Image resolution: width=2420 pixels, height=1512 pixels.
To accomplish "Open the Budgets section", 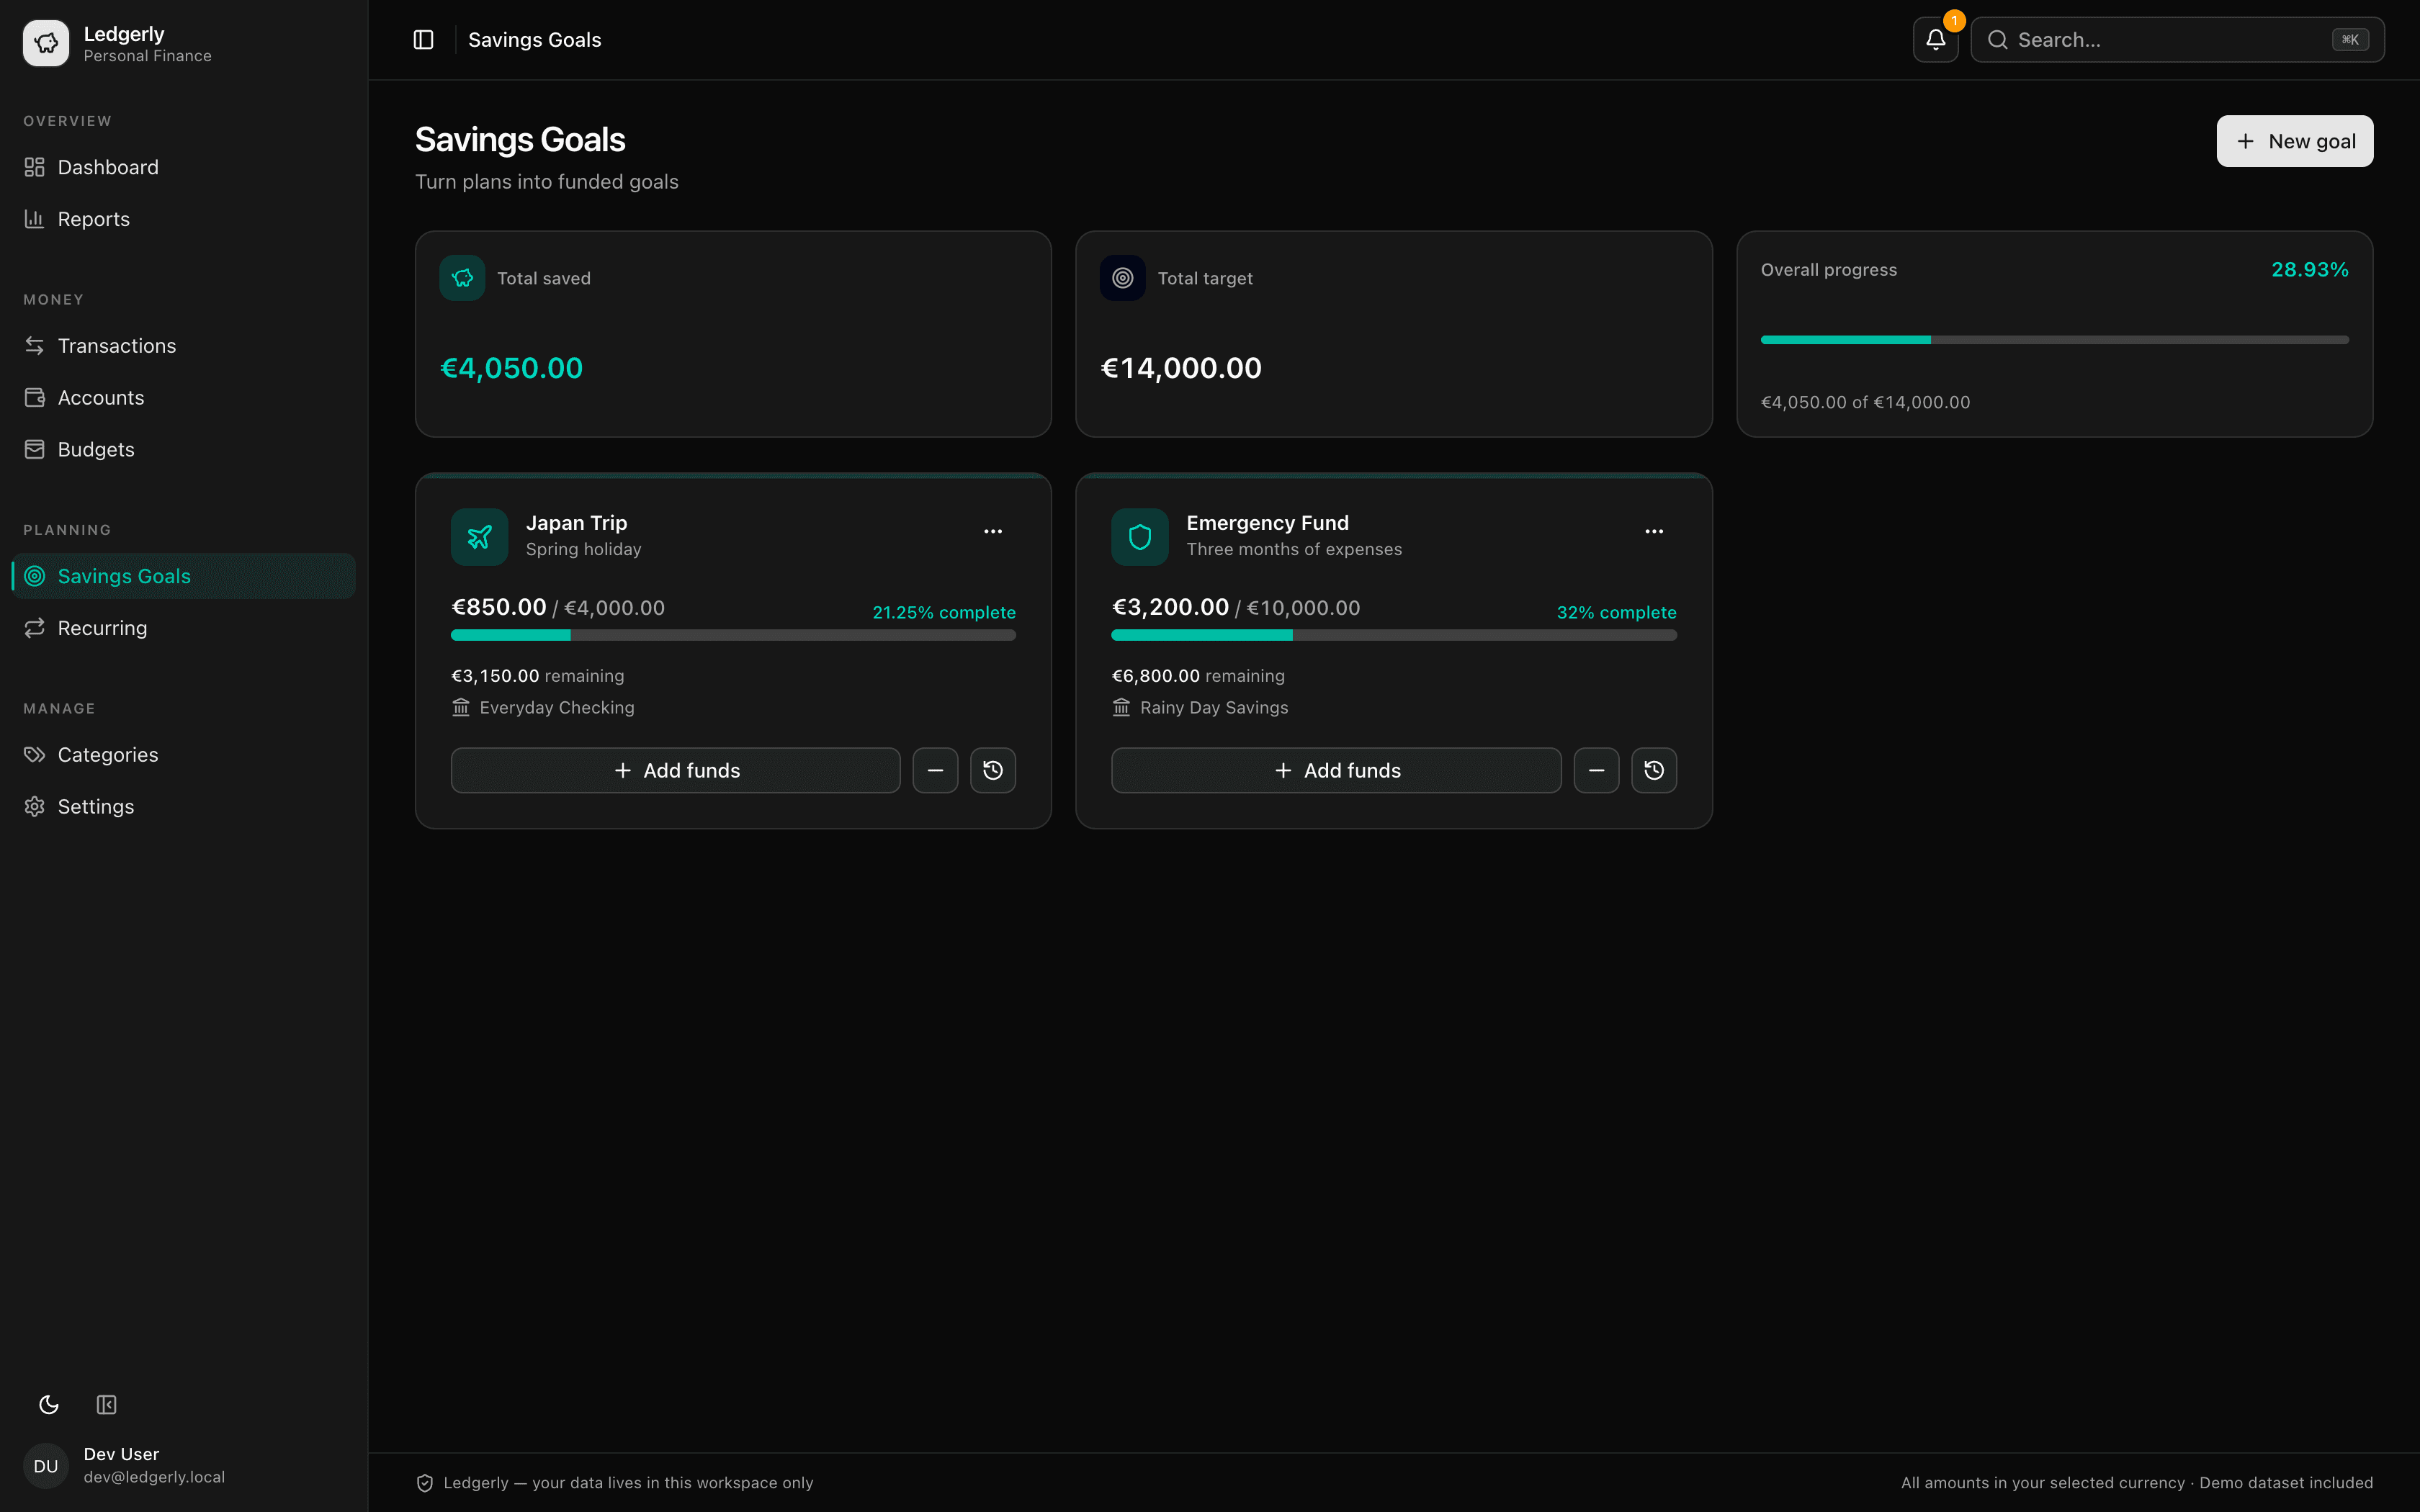I will (x=183, y=450).
